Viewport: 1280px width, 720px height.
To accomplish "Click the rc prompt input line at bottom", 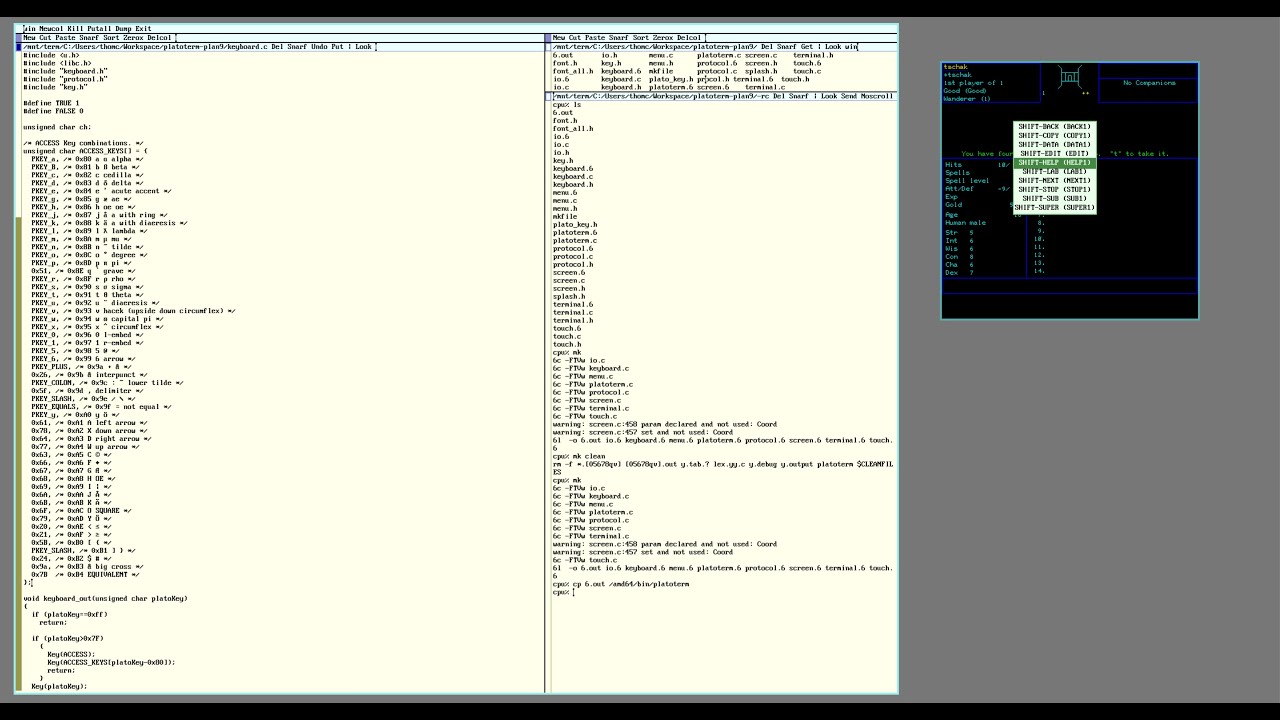I will [563, 592].
